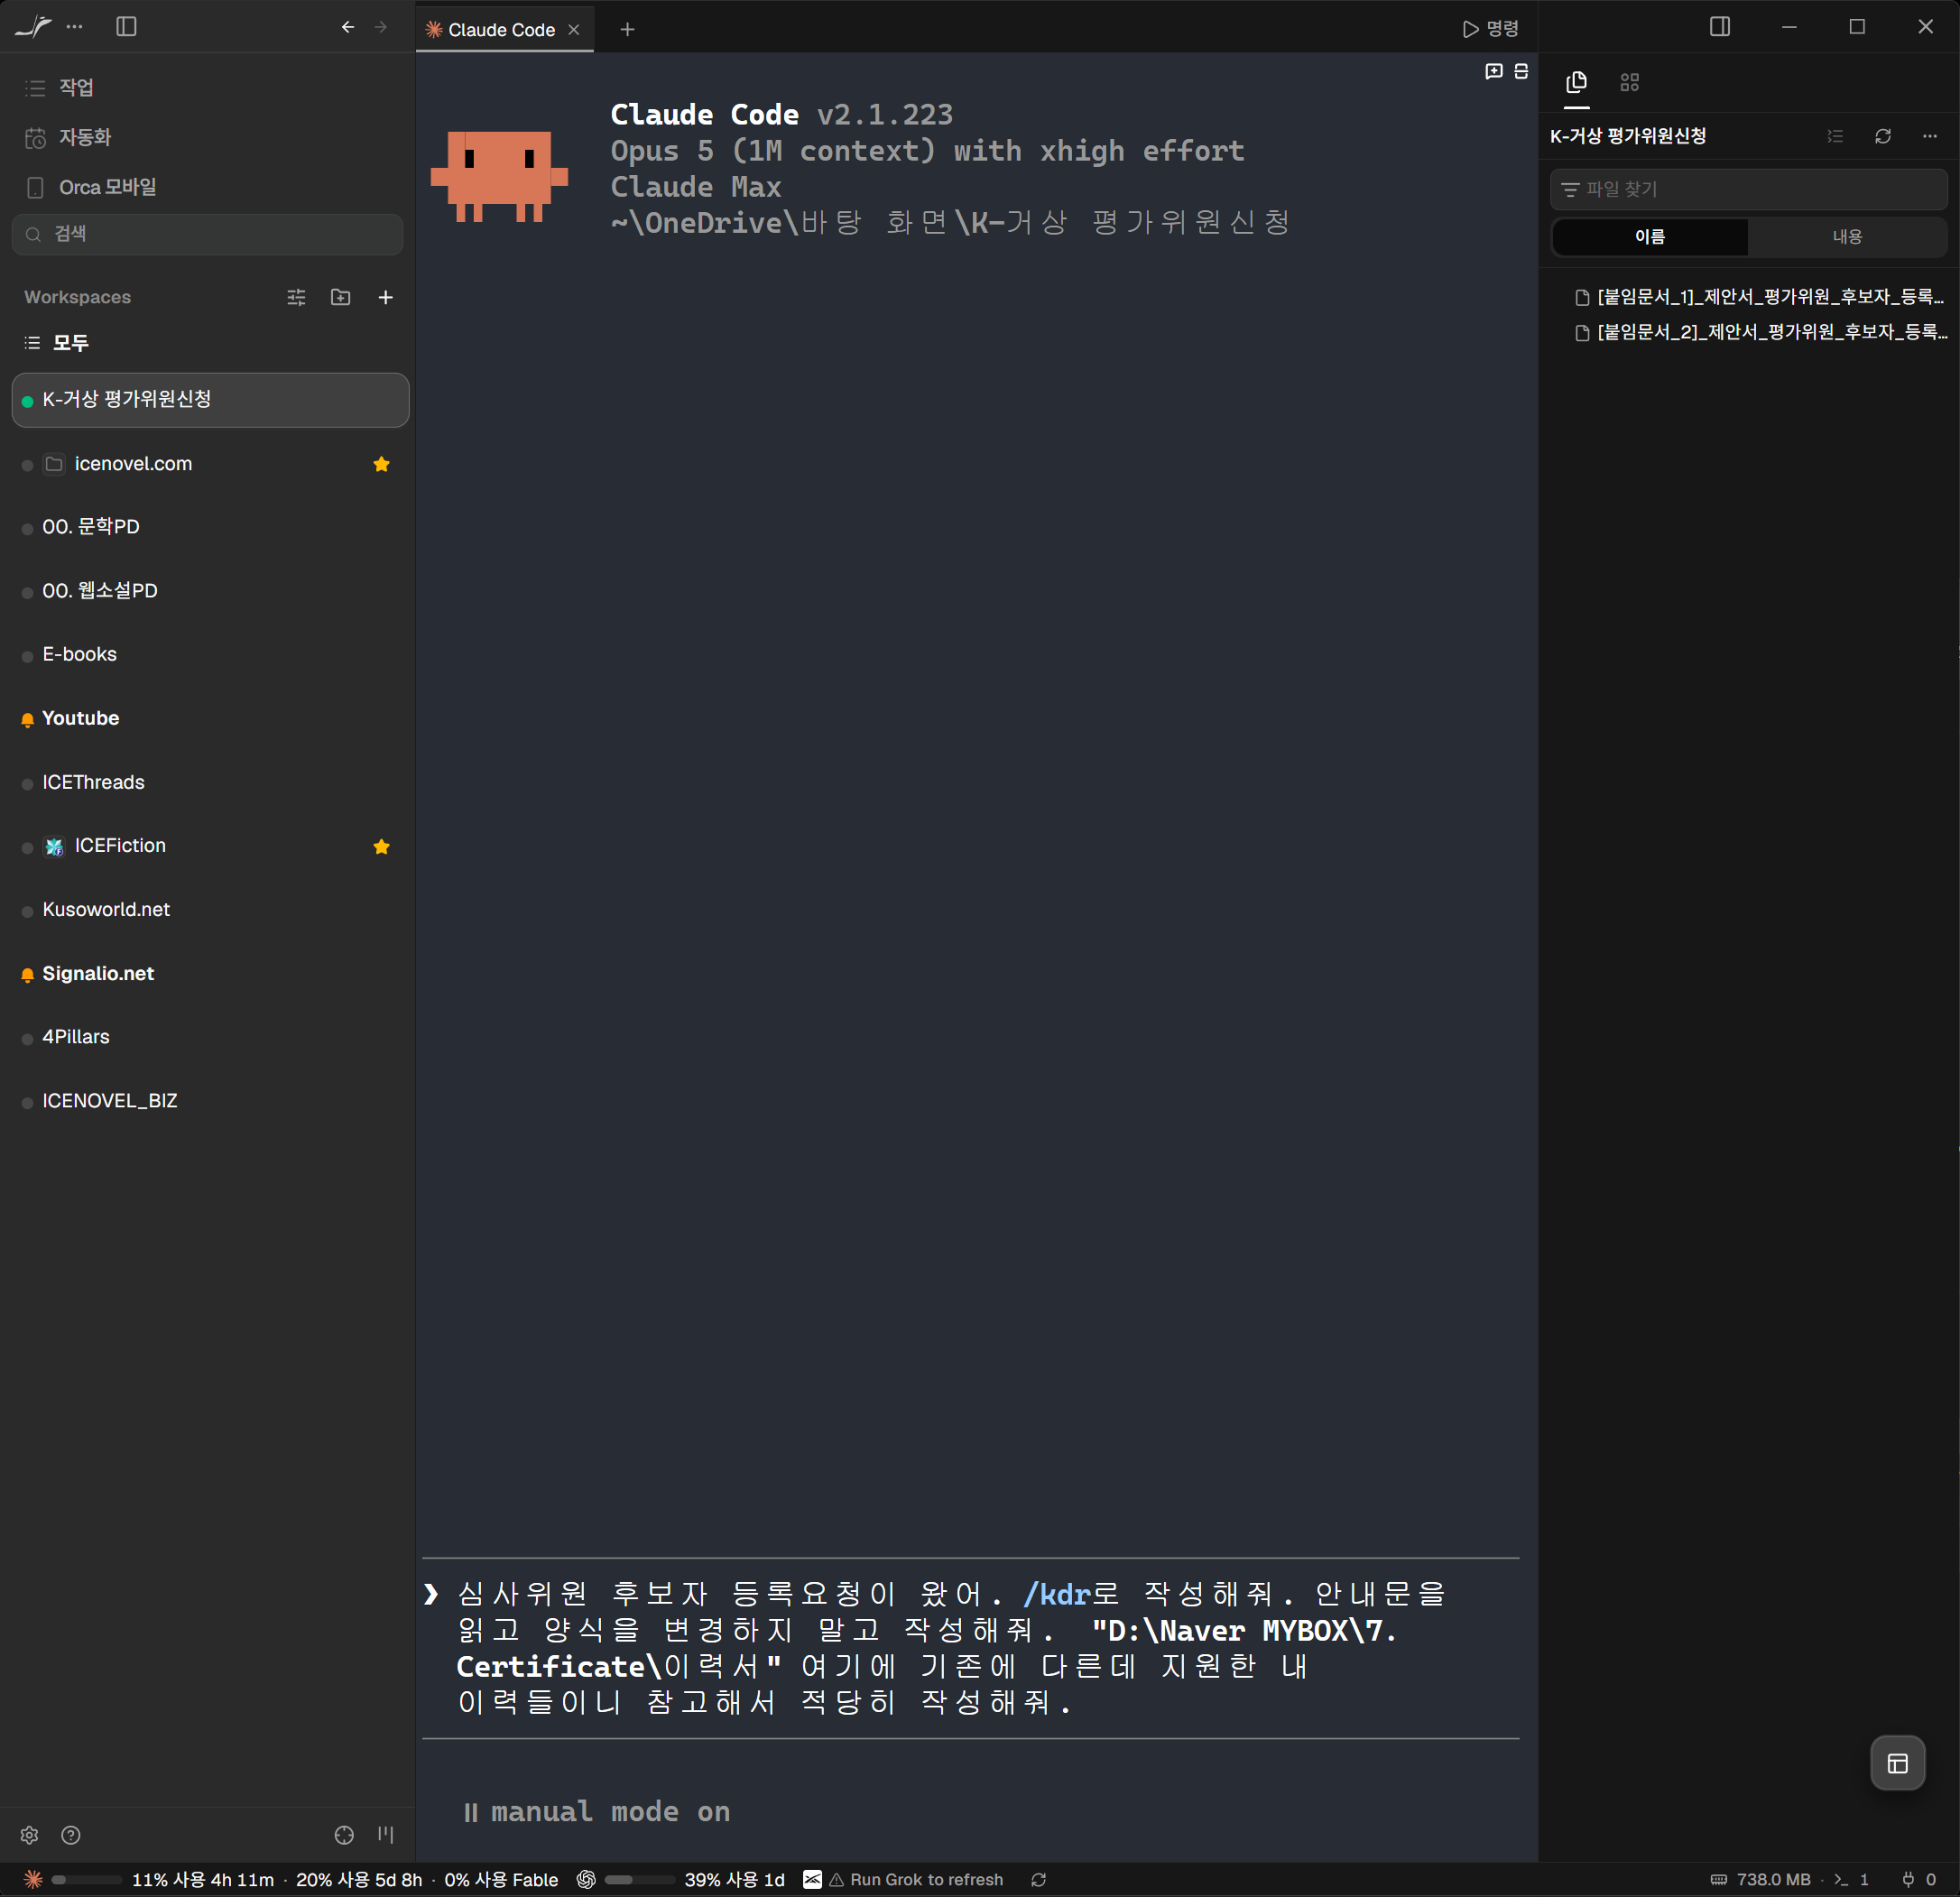Open the ICEFiction workspace
This screenshot has width=1960, height=1897.
point(210,846)
